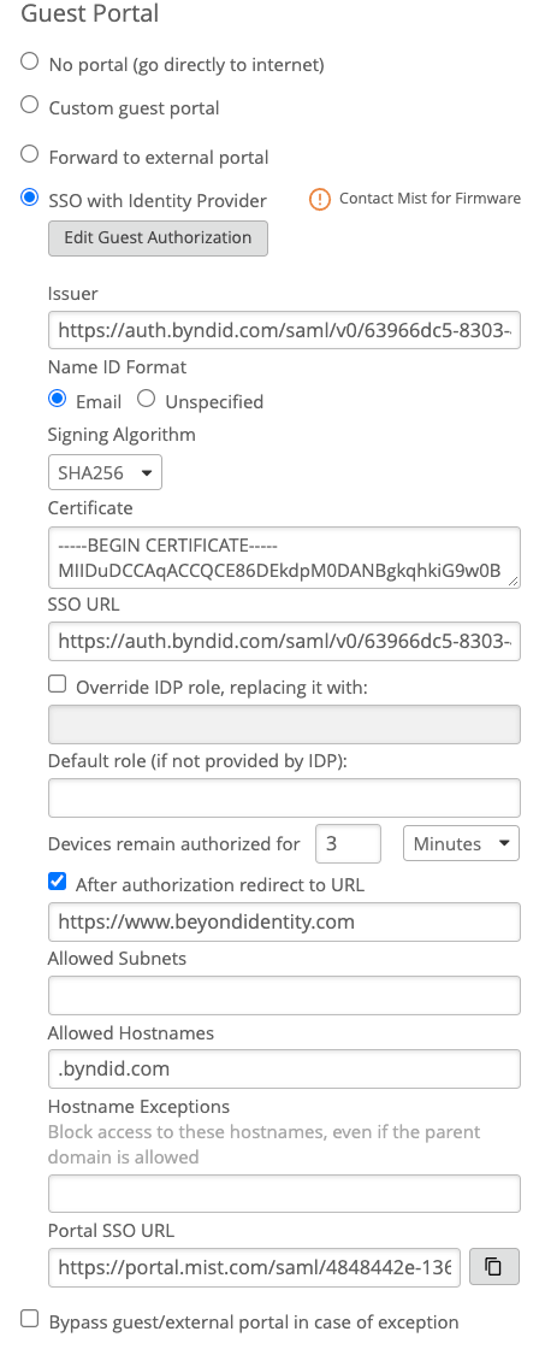Viewport: 546px width, 1350px height.
Task: Open the Minutes duration unit dropdown
Action: click(x=461, y=843)
